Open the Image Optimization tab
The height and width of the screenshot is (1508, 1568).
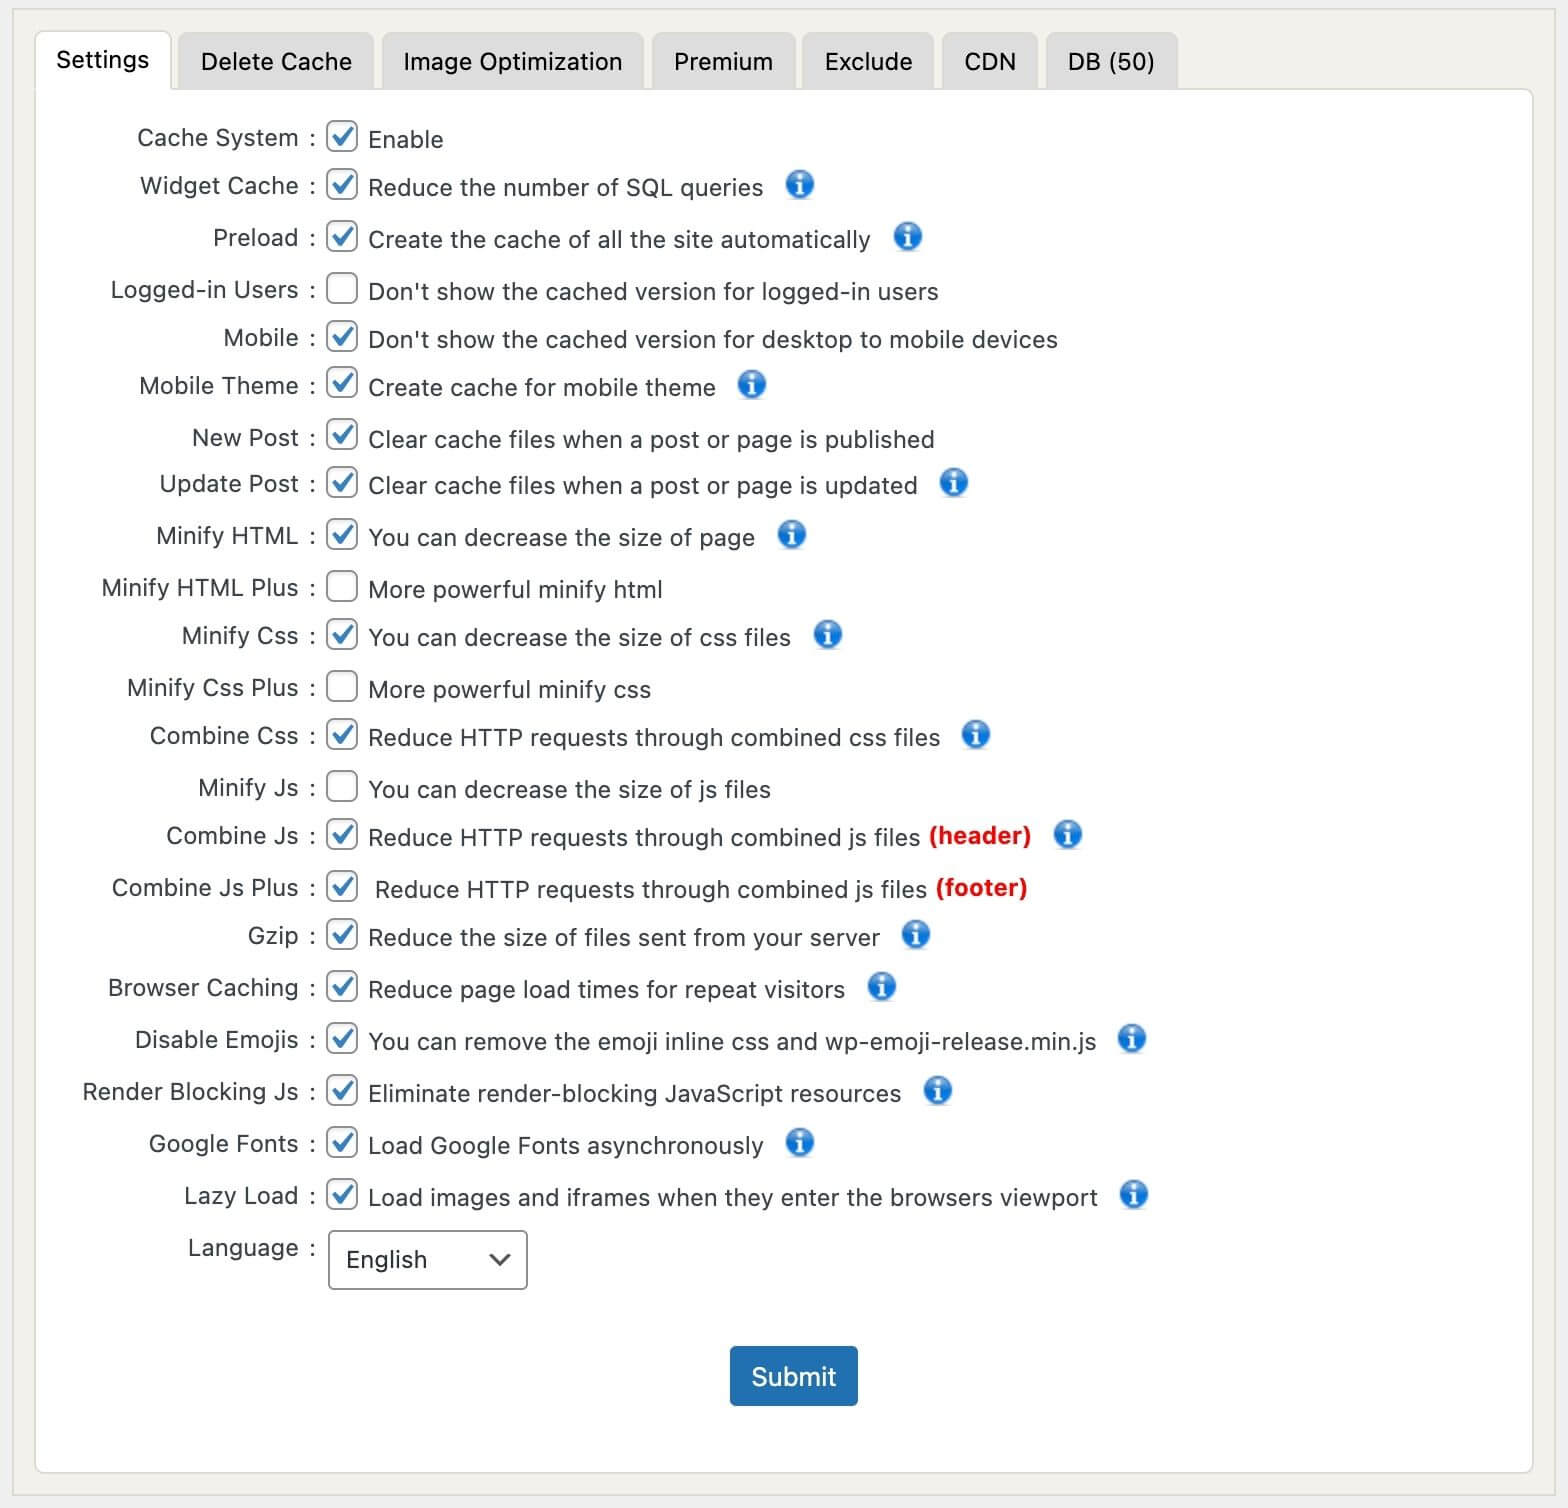pyautogui.click(x=513, y=61)
